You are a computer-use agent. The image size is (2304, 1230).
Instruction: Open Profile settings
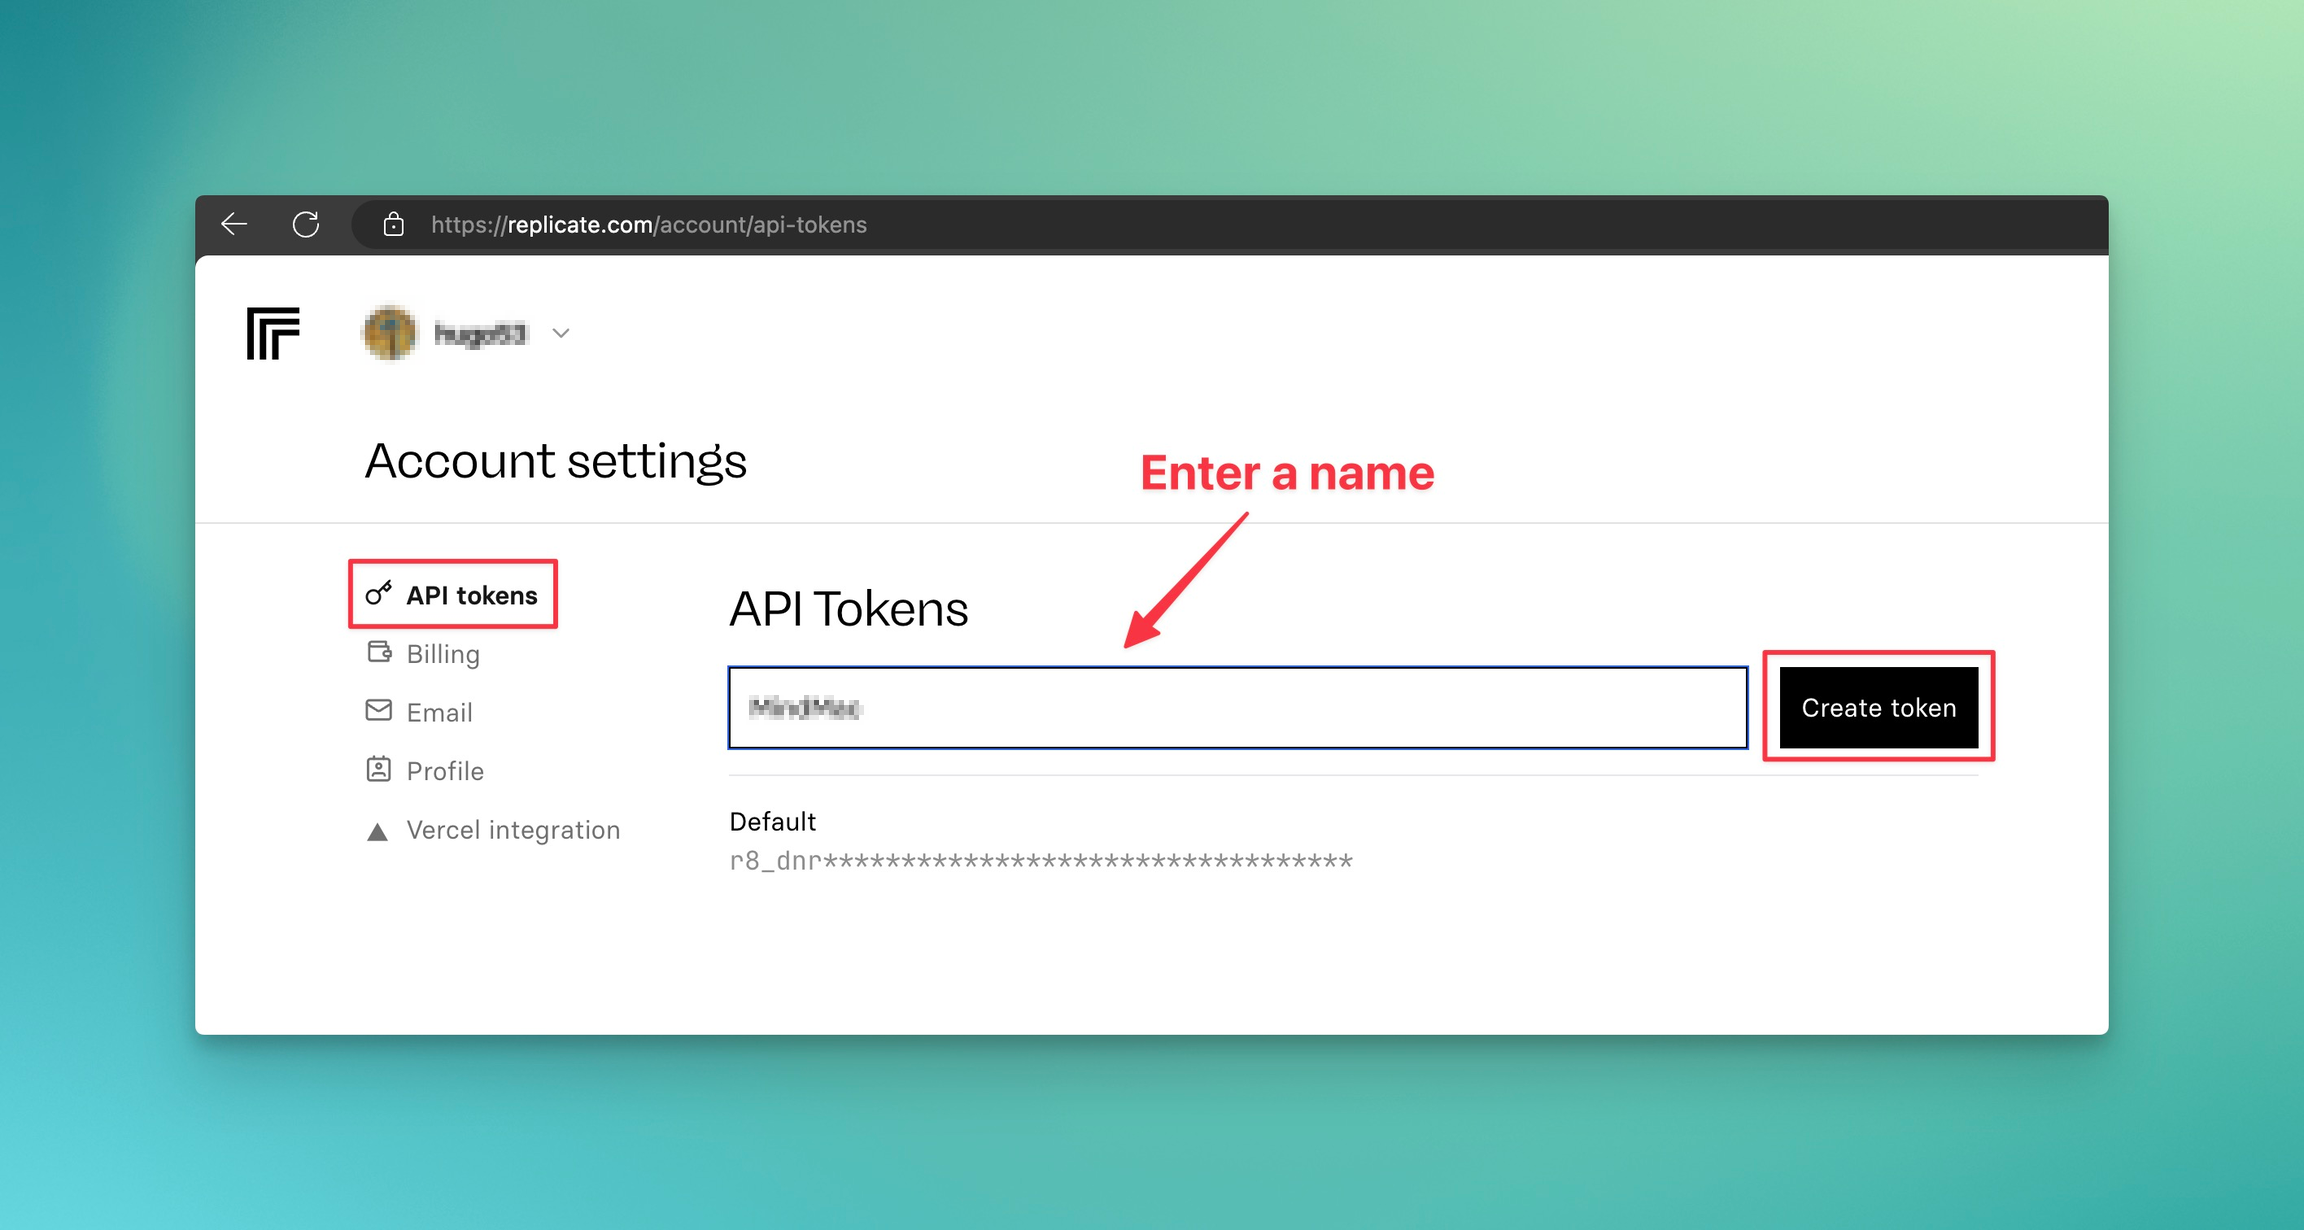tap(445, 771)
